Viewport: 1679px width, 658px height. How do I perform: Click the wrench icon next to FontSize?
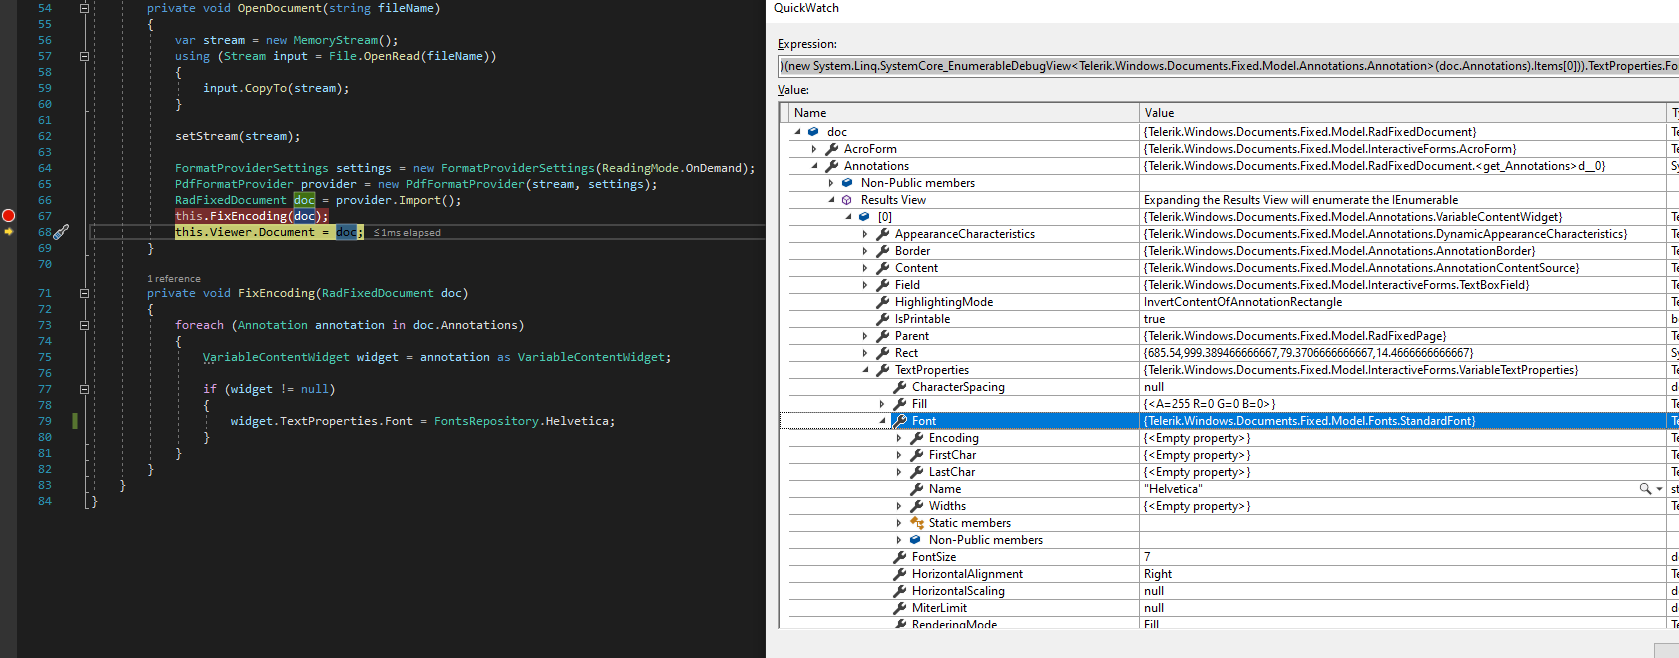[x=899, y=557]
